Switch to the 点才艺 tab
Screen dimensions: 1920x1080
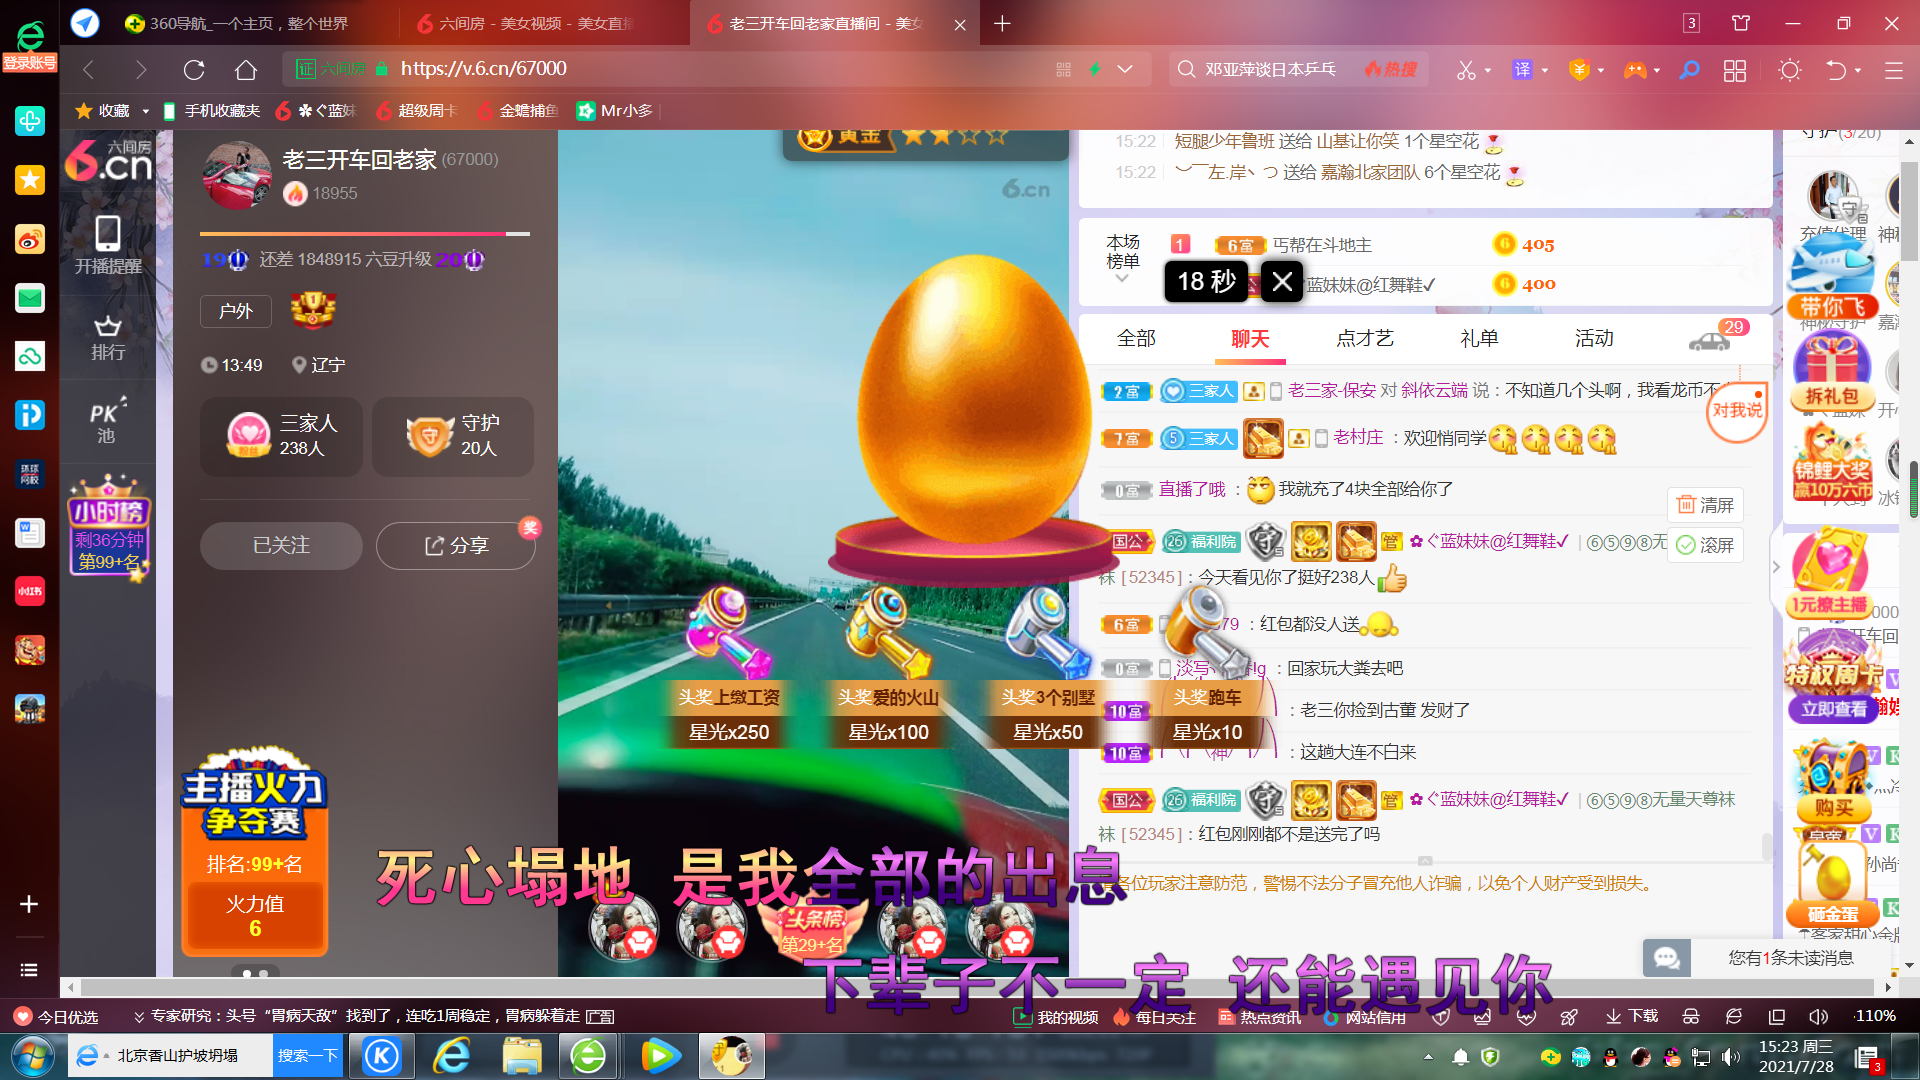click(1365, 338)
